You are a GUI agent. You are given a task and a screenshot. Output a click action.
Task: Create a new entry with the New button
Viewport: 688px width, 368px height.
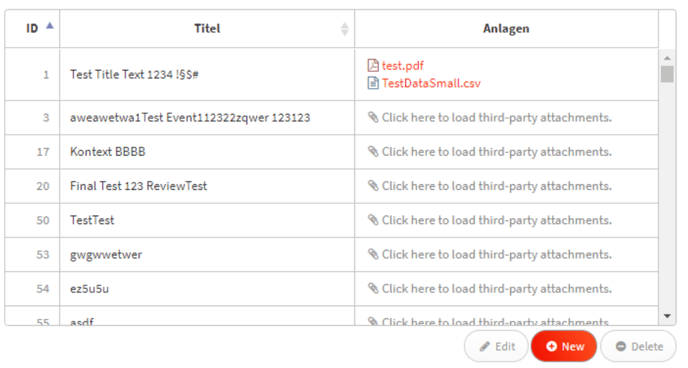pyautogui.click(x=564, y=347)
